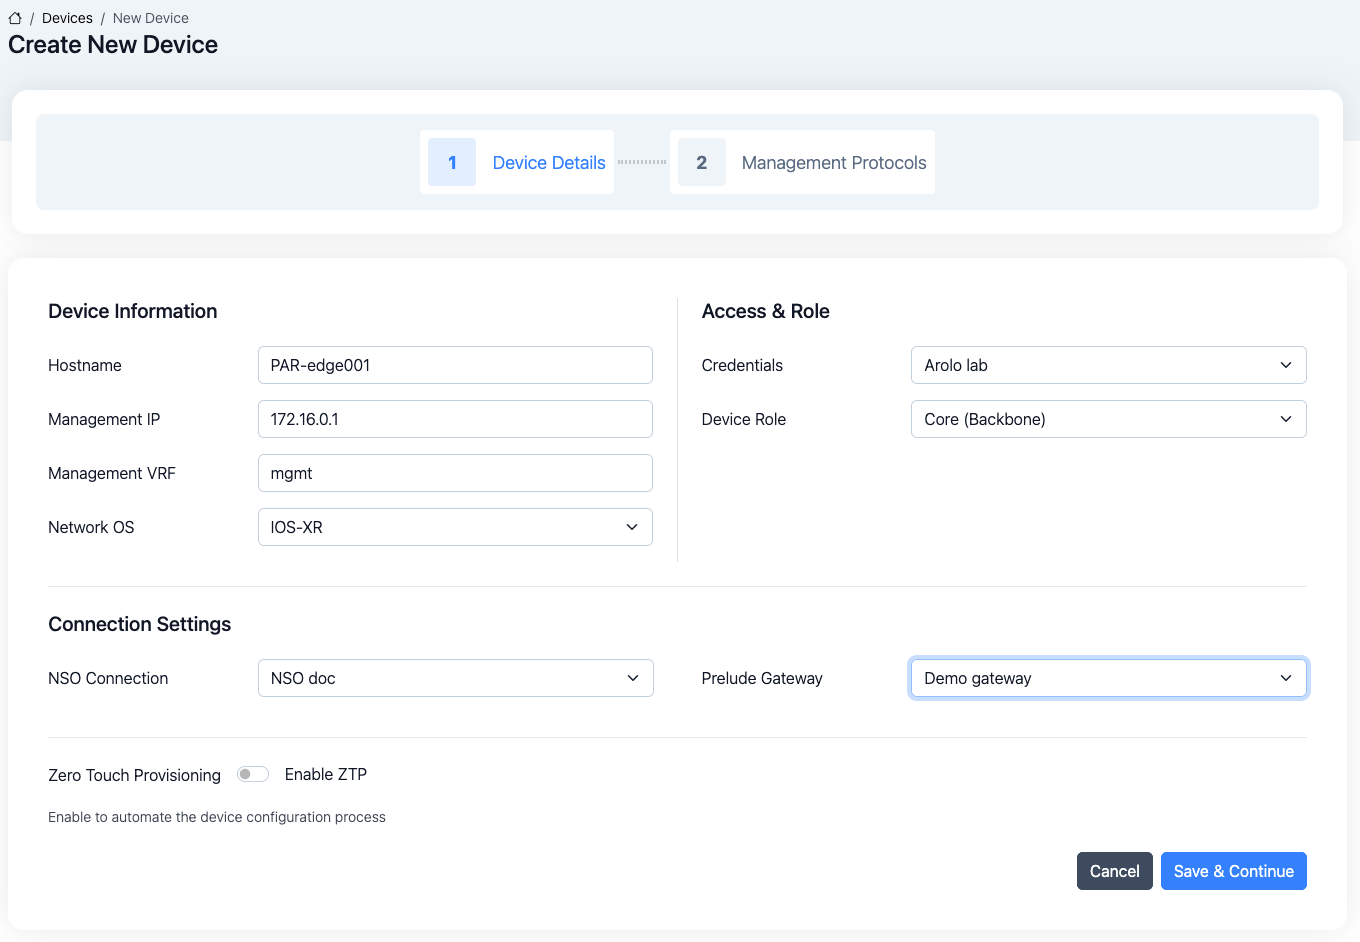The height and width of the screenshot is (942, 1360).
Task: Edit the Management VRF field
Action: tap(455, 473)
